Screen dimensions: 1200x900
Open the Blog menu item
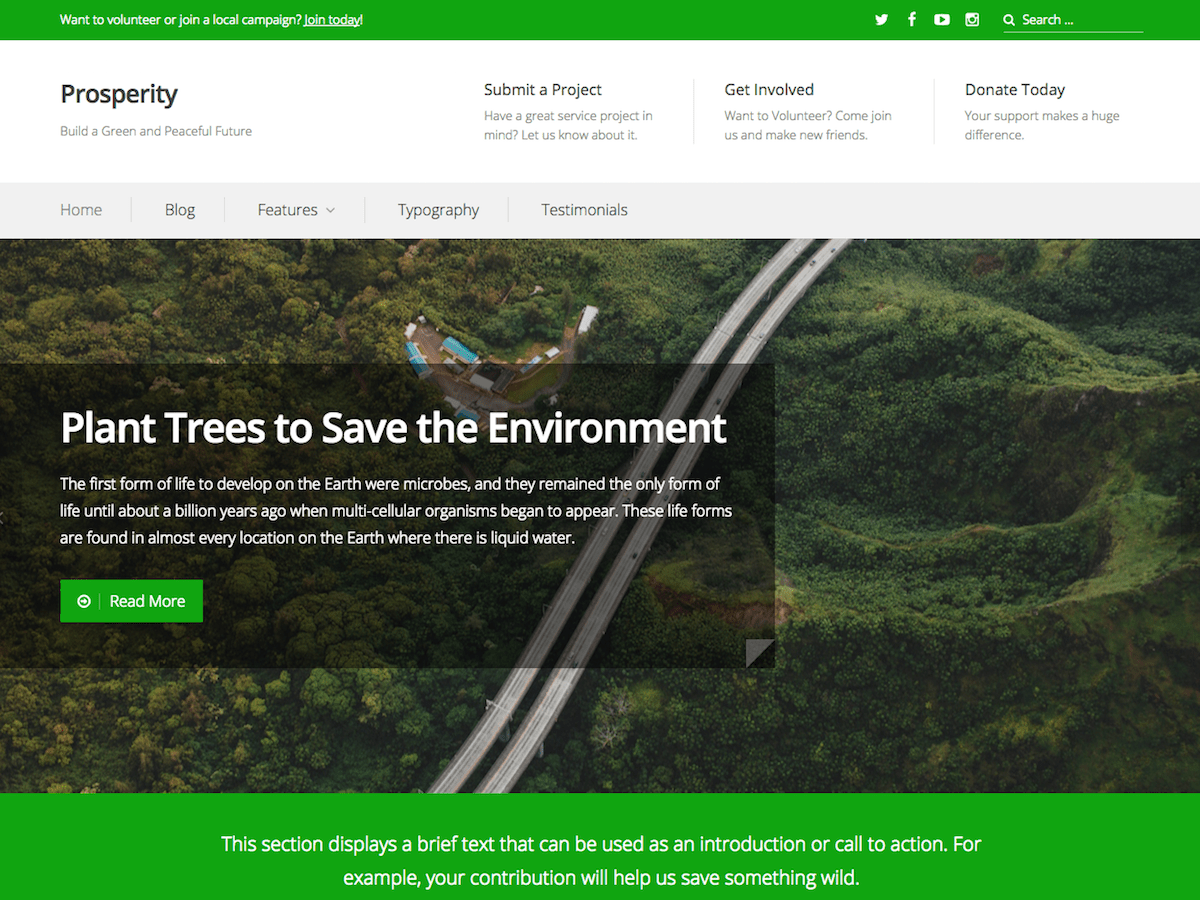click(x=180, y=210)
